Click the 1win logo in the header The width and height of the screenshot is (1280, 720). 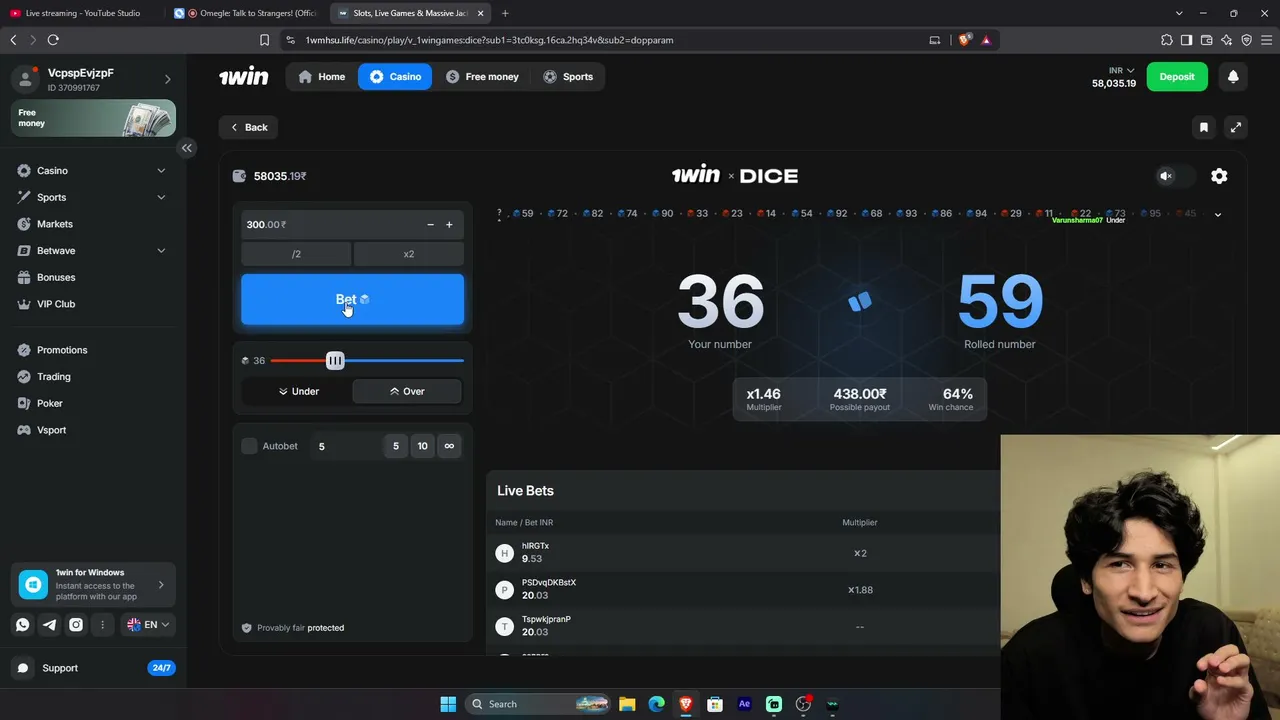point(244,77)
